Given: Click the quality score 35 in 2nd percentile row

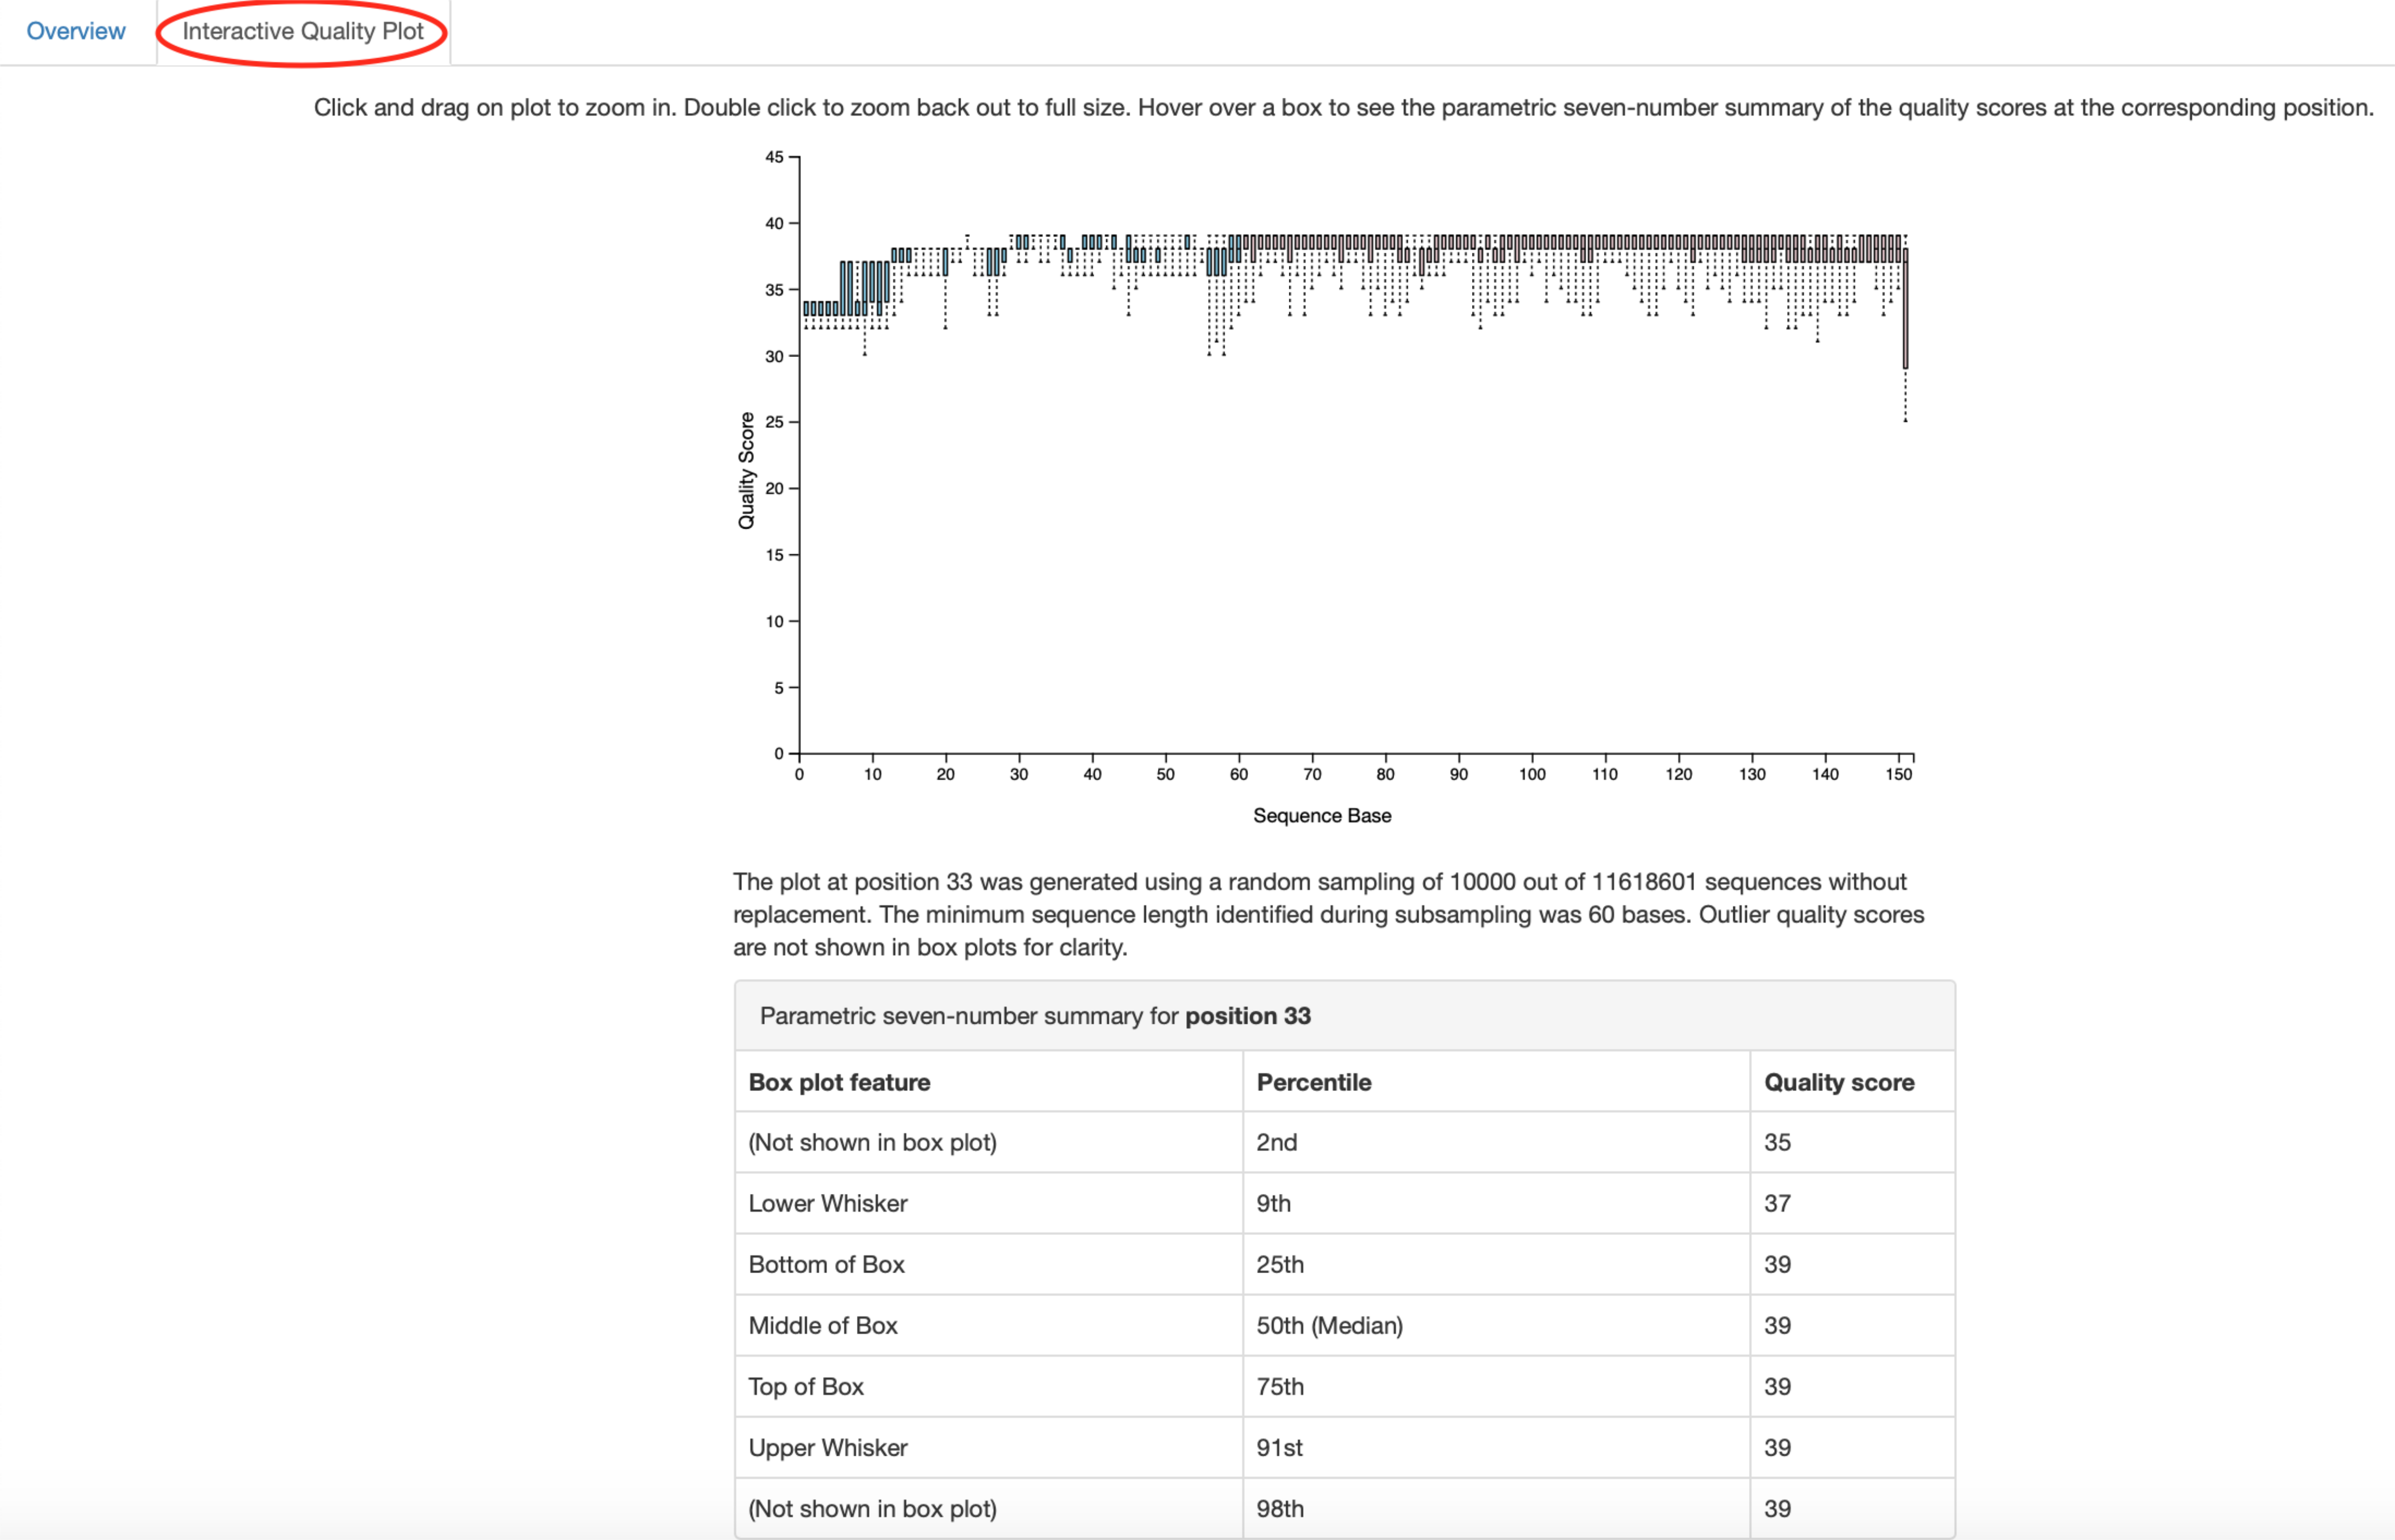Looking at the screenshot, I should [x=1777, y=1142].
